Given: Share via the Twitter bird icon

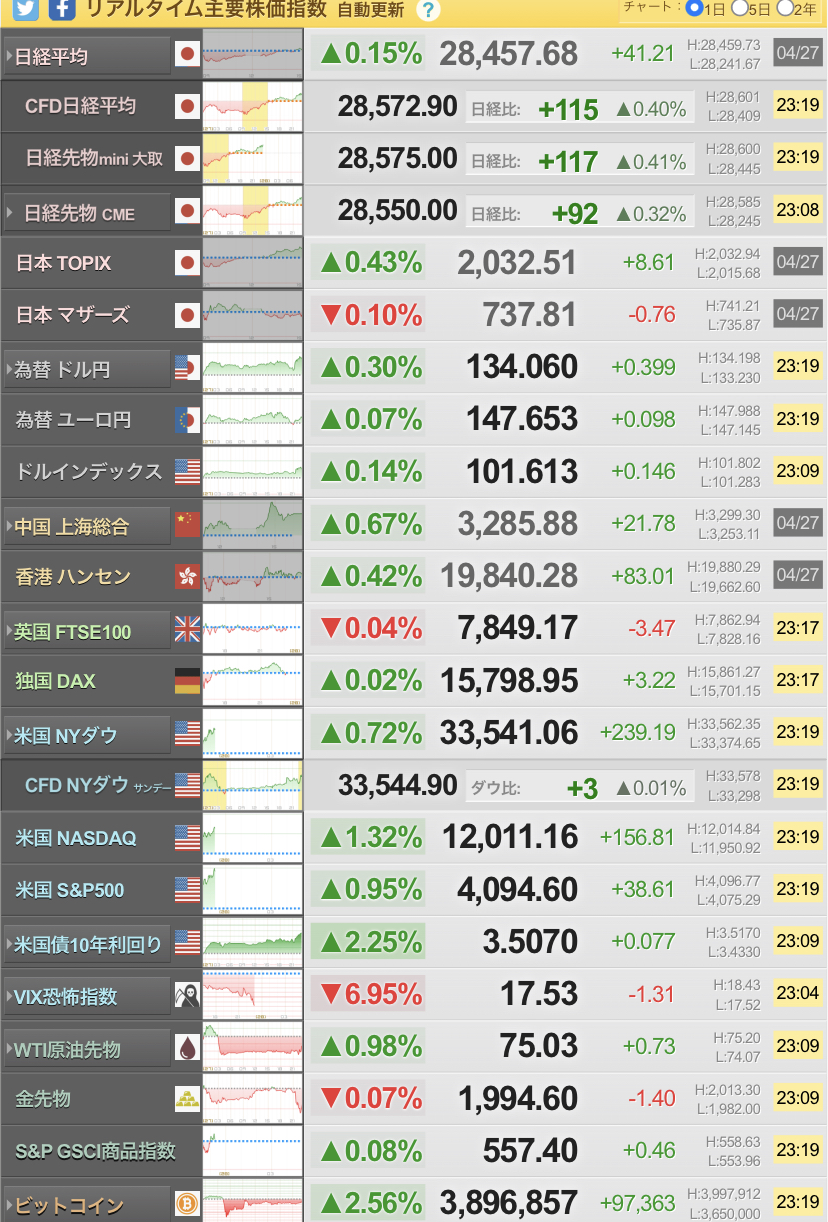Looking at the screenshot, I should (22, 10).
